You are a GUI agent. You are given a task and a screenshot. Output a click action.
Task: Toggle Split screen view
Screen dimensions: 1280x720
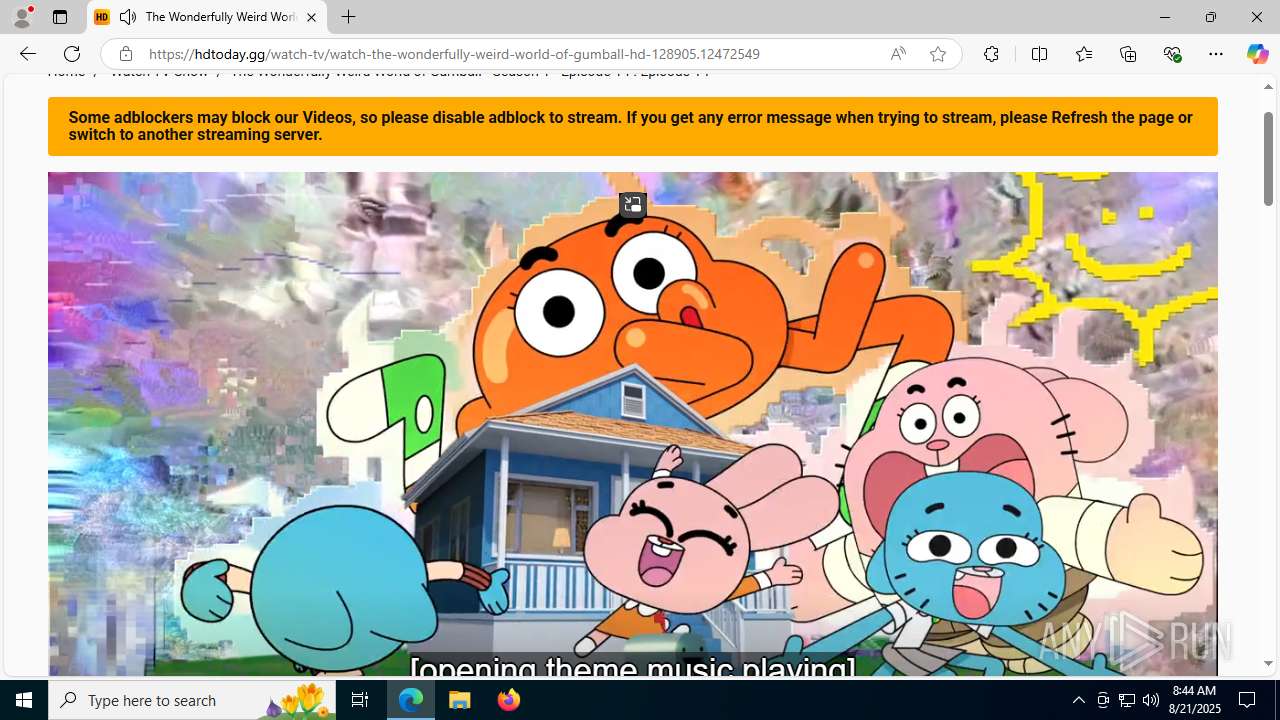(x=1039, y=54)
